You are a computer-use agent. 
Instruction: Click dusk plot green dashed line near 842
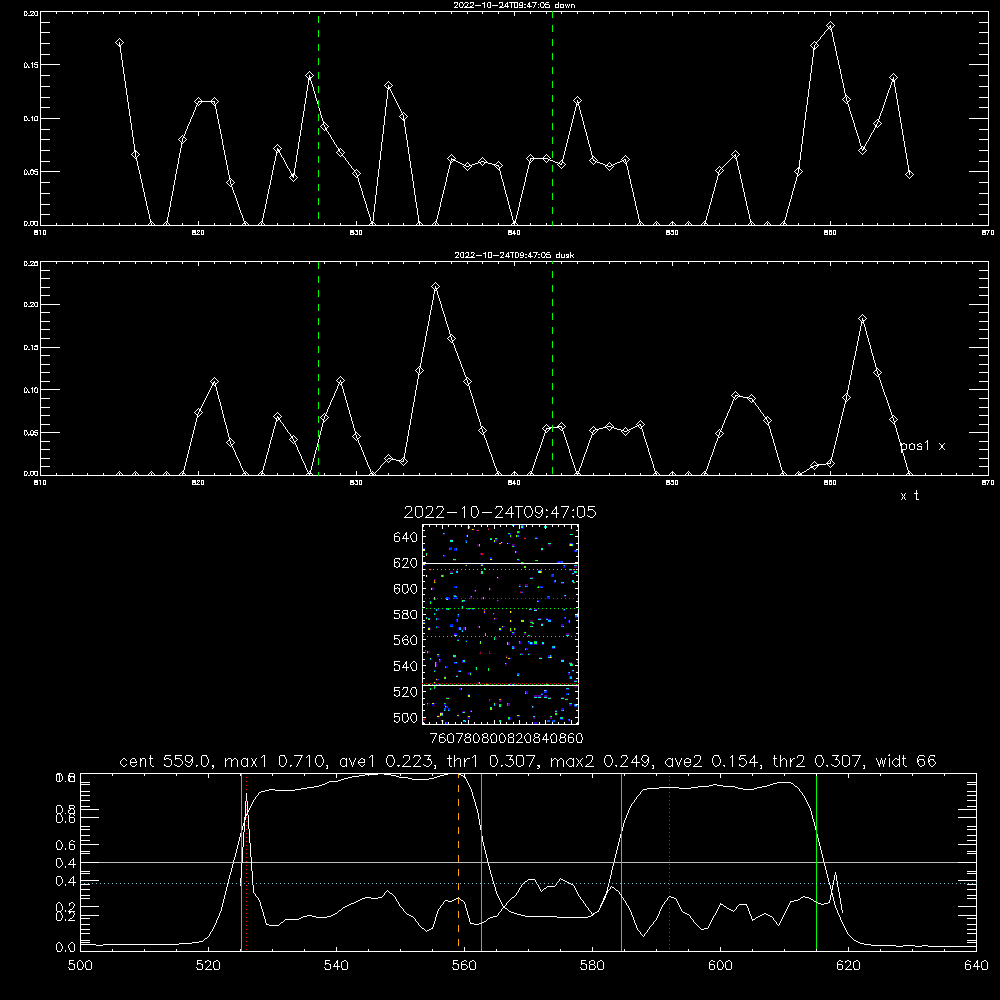click(552, 368)
